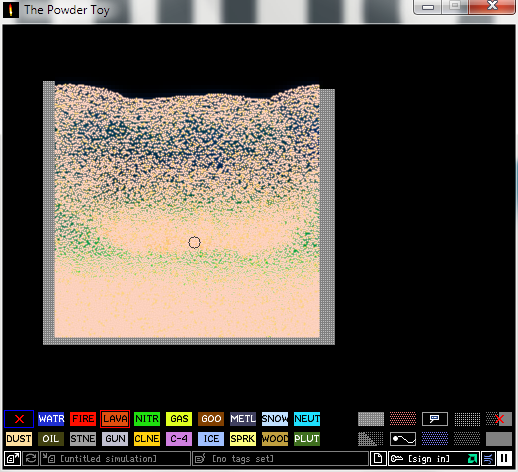Select the WATR water element
The width and height of the screenshot is (518, 472).
[51, 419]
